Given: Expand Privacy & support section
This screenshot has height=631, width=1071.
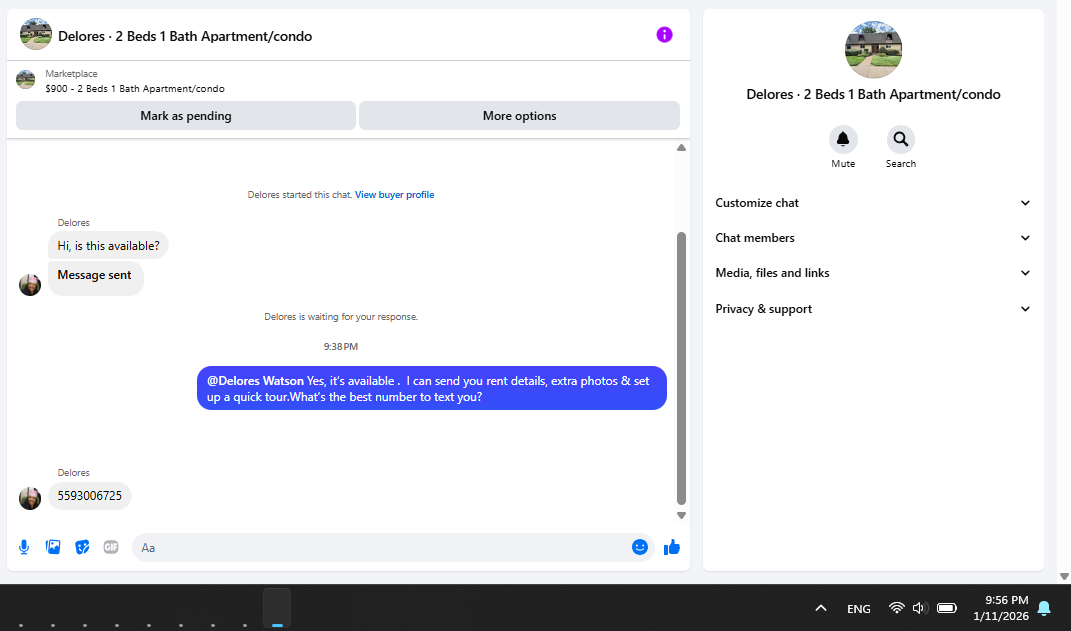Looking at the screenshot, I should [x=872, y=309].
